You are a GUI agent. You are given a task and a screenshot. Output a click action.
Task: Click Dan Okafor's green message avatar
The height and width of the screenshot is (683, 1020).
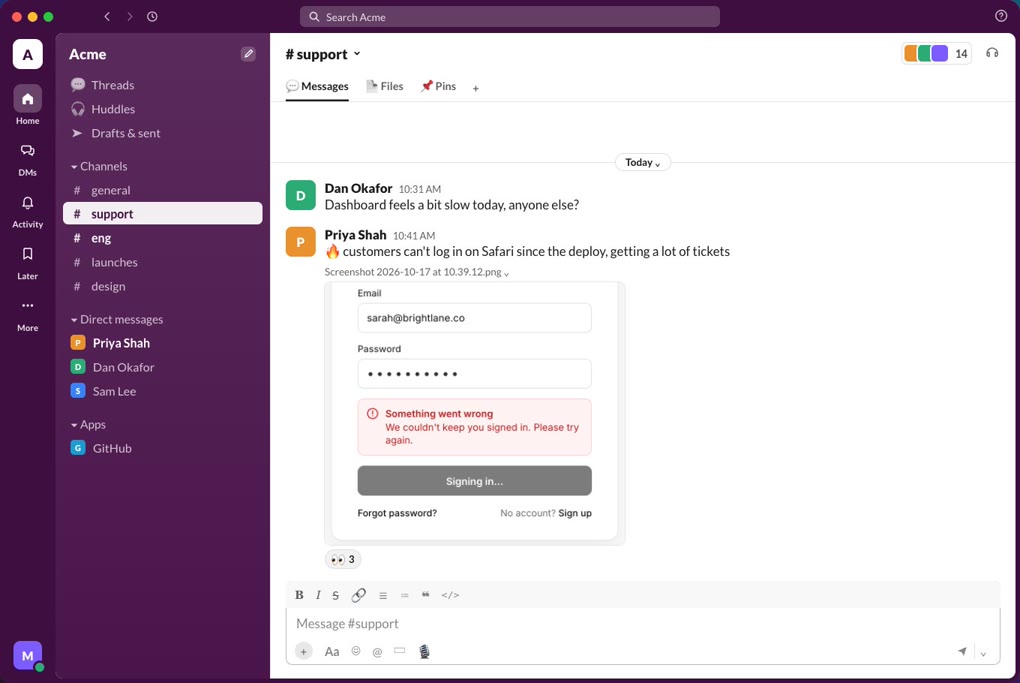click(301, 195)
